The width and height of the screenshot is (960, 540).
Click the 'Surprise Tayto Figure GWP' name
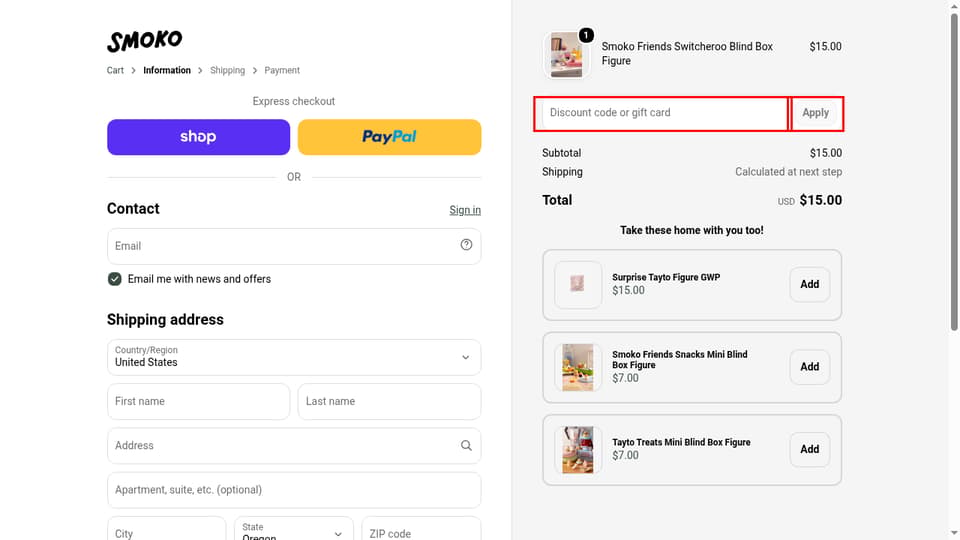click(666, 277)
